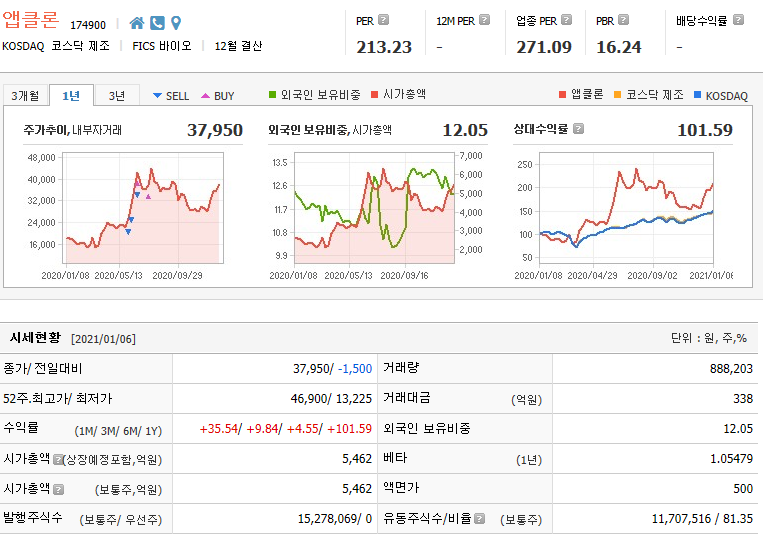Open the company homepage house icon
The width and height of the screenshot is (763, 537).
(137, 23)
